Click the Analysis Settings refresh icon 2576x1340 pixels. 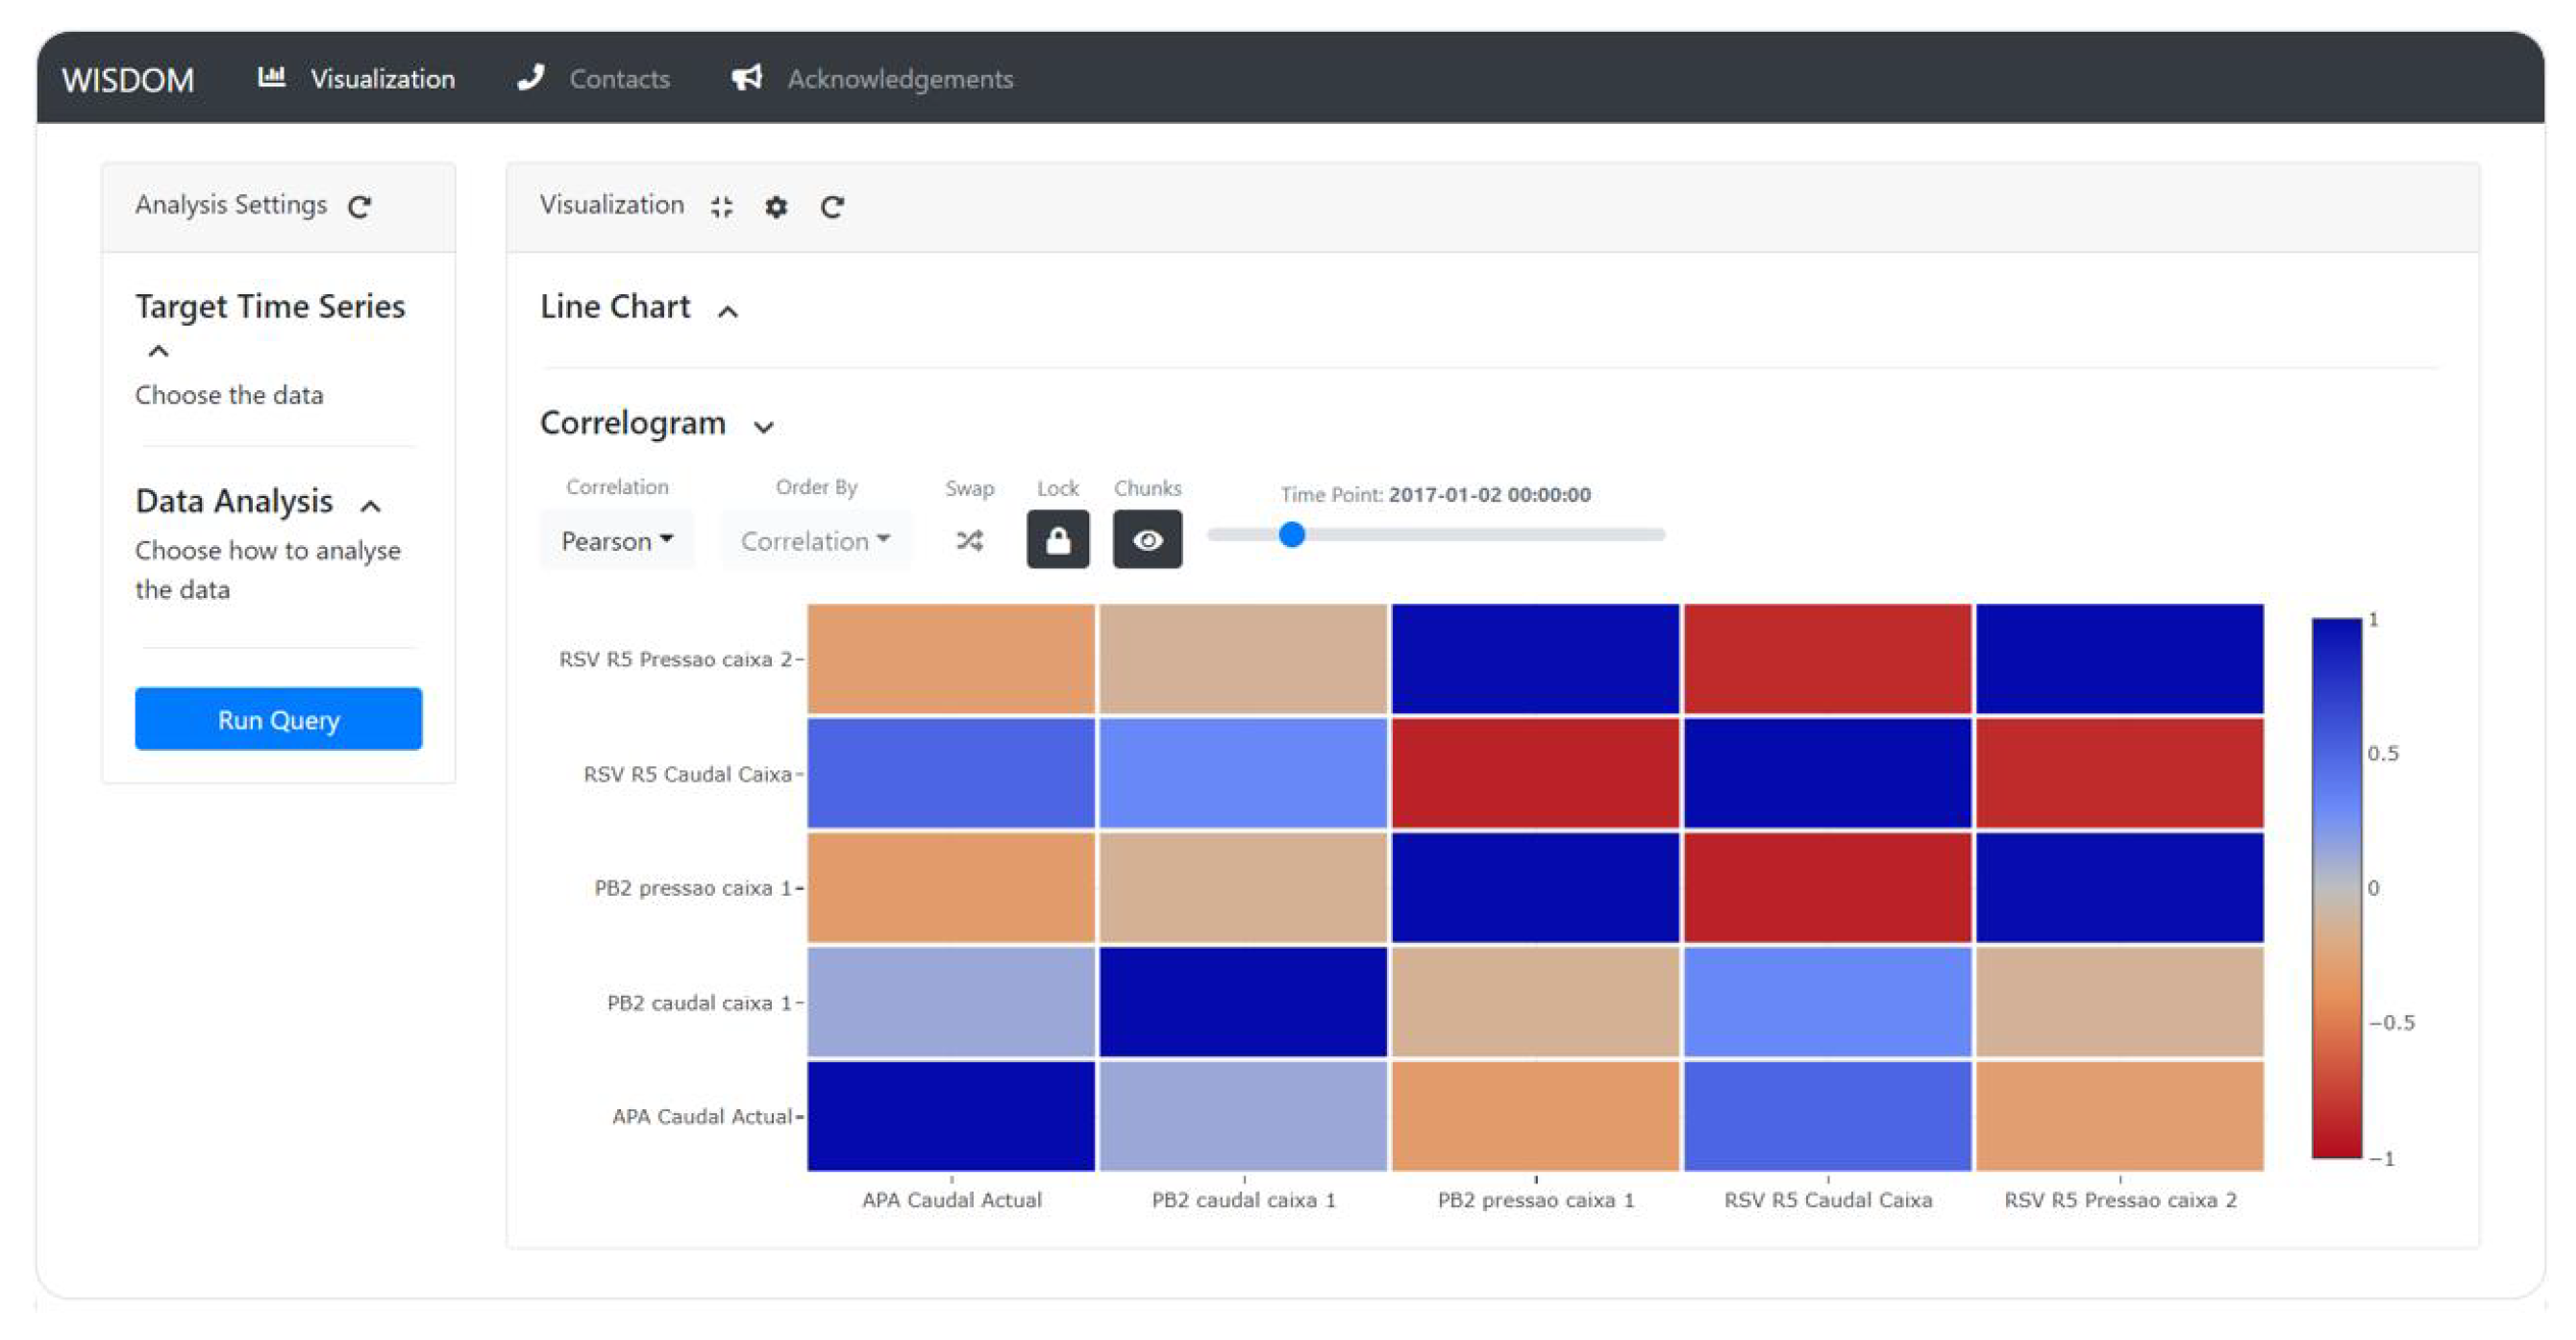click(359, 206)
